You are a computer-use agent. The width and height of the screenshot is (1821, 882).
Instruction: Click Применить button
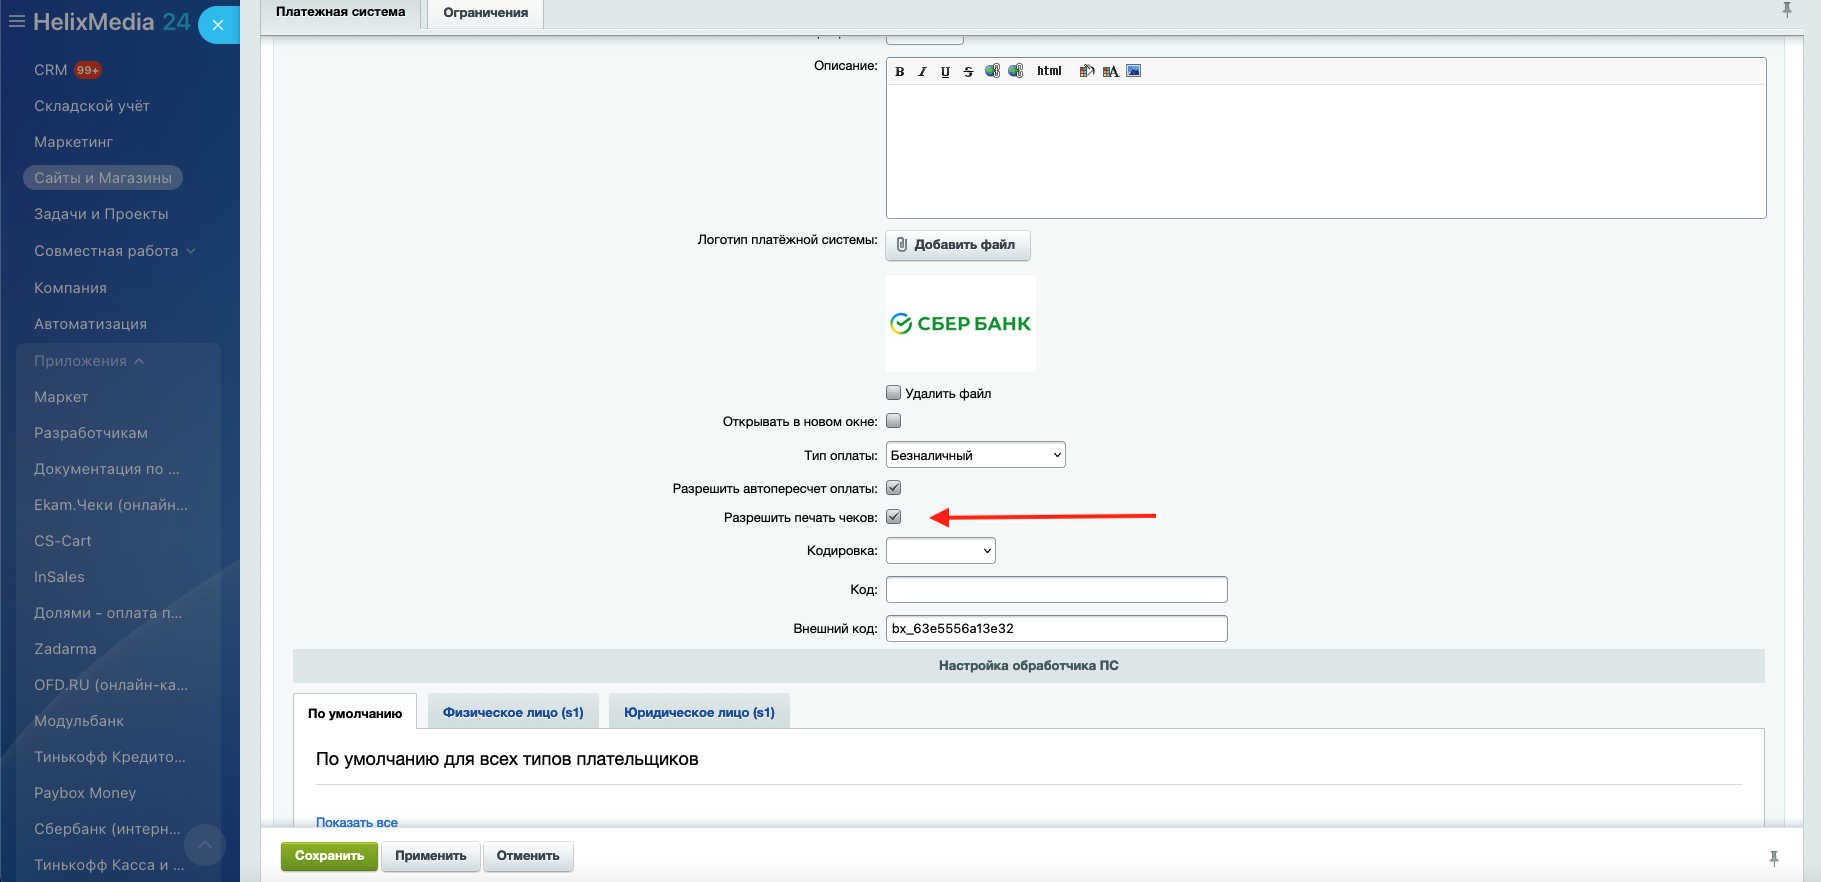(x=431, y=856)
